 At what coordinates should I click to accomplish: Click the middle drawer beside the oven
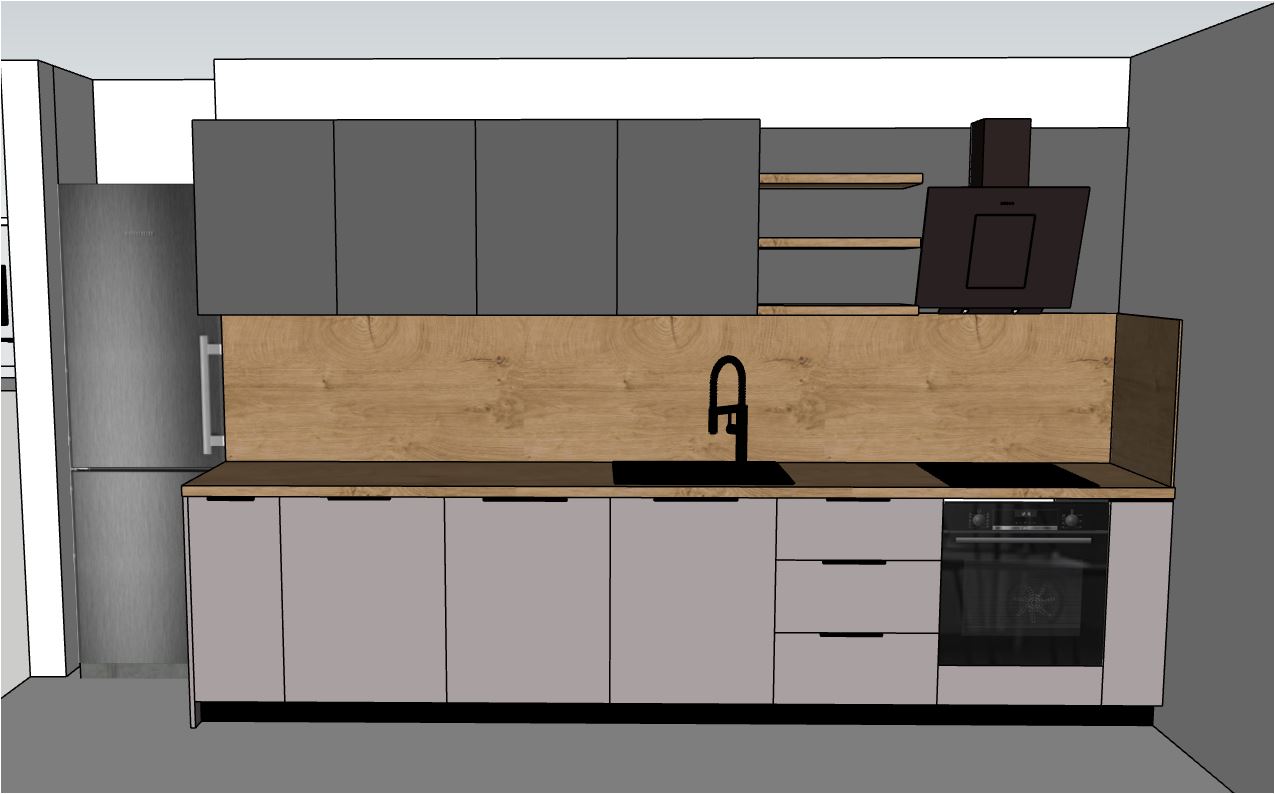point(857,596)
